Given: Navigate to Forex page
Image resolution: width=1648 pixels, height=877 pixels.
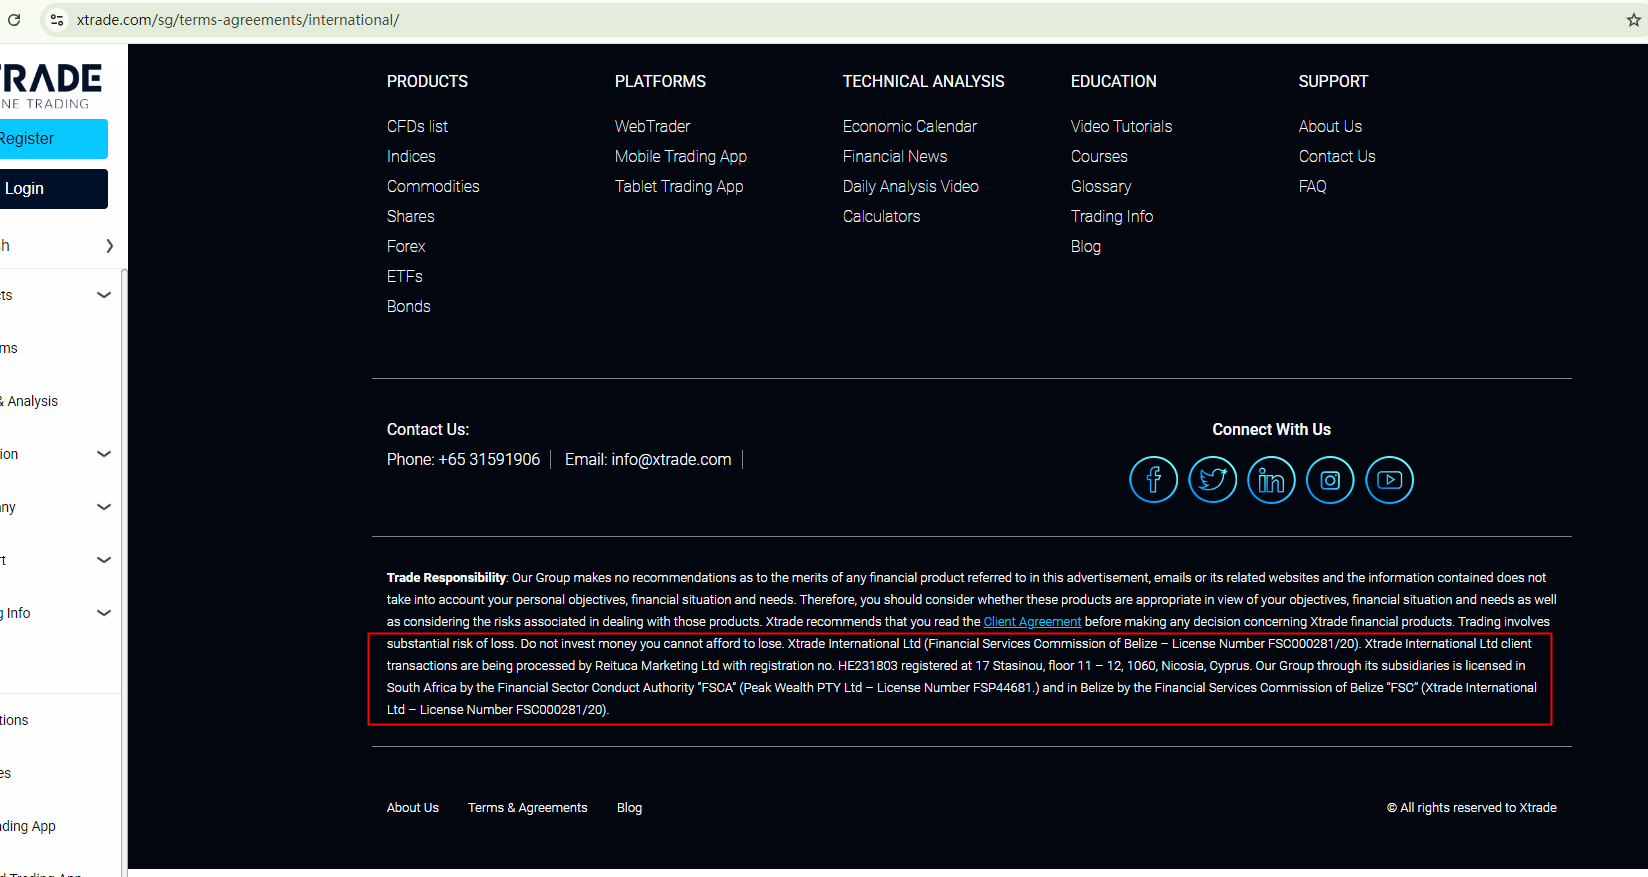Looking at the screenshot, I should [x=406, y=247].
